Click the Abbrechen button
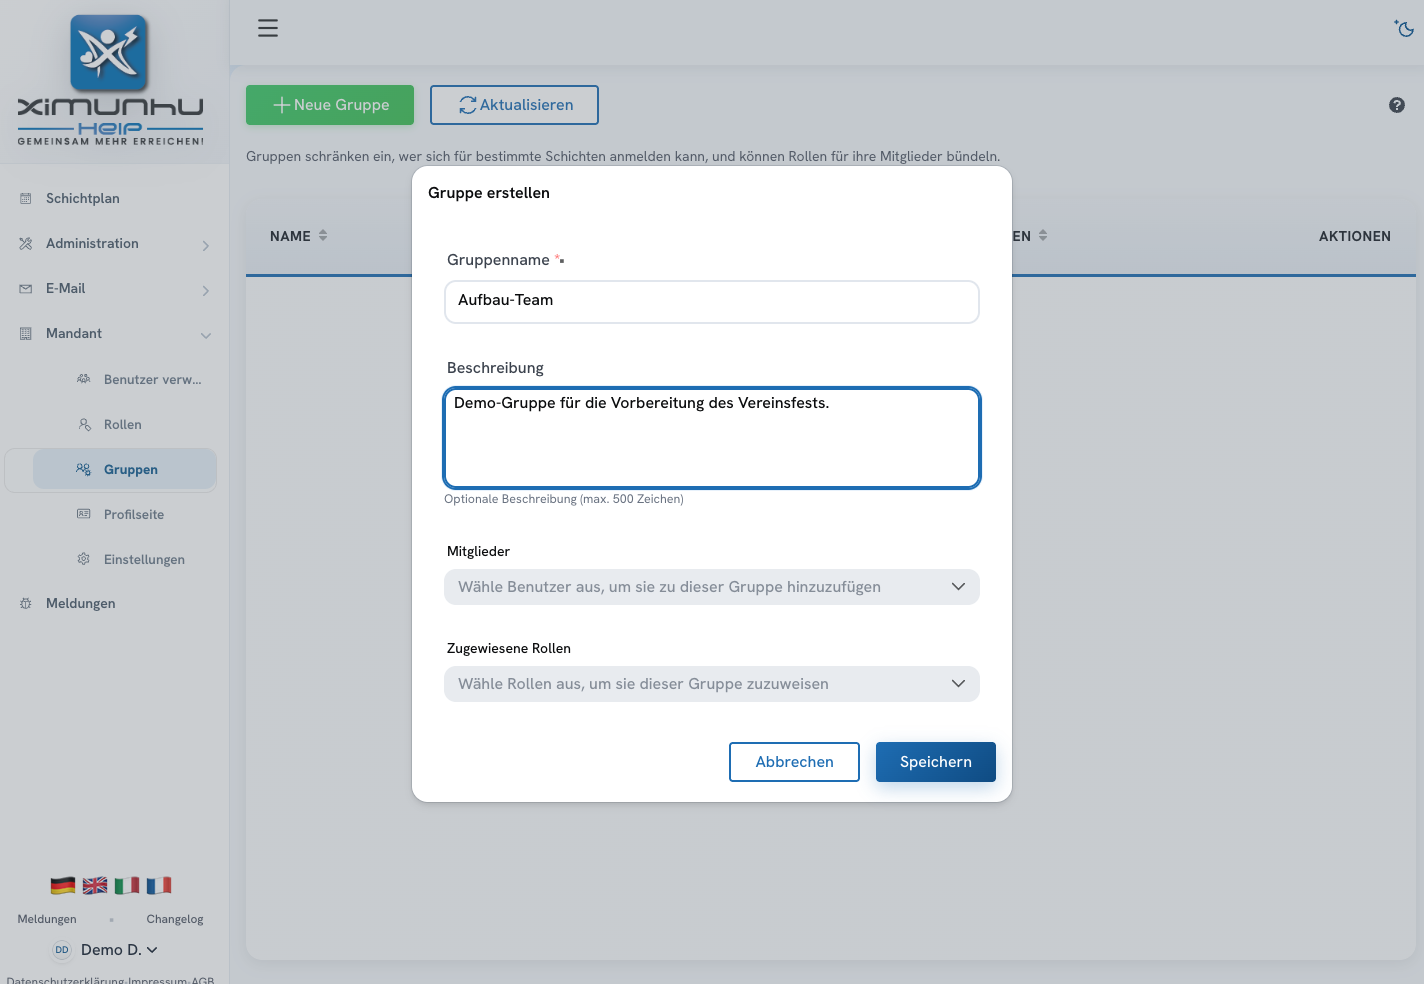 pos(794,762)
